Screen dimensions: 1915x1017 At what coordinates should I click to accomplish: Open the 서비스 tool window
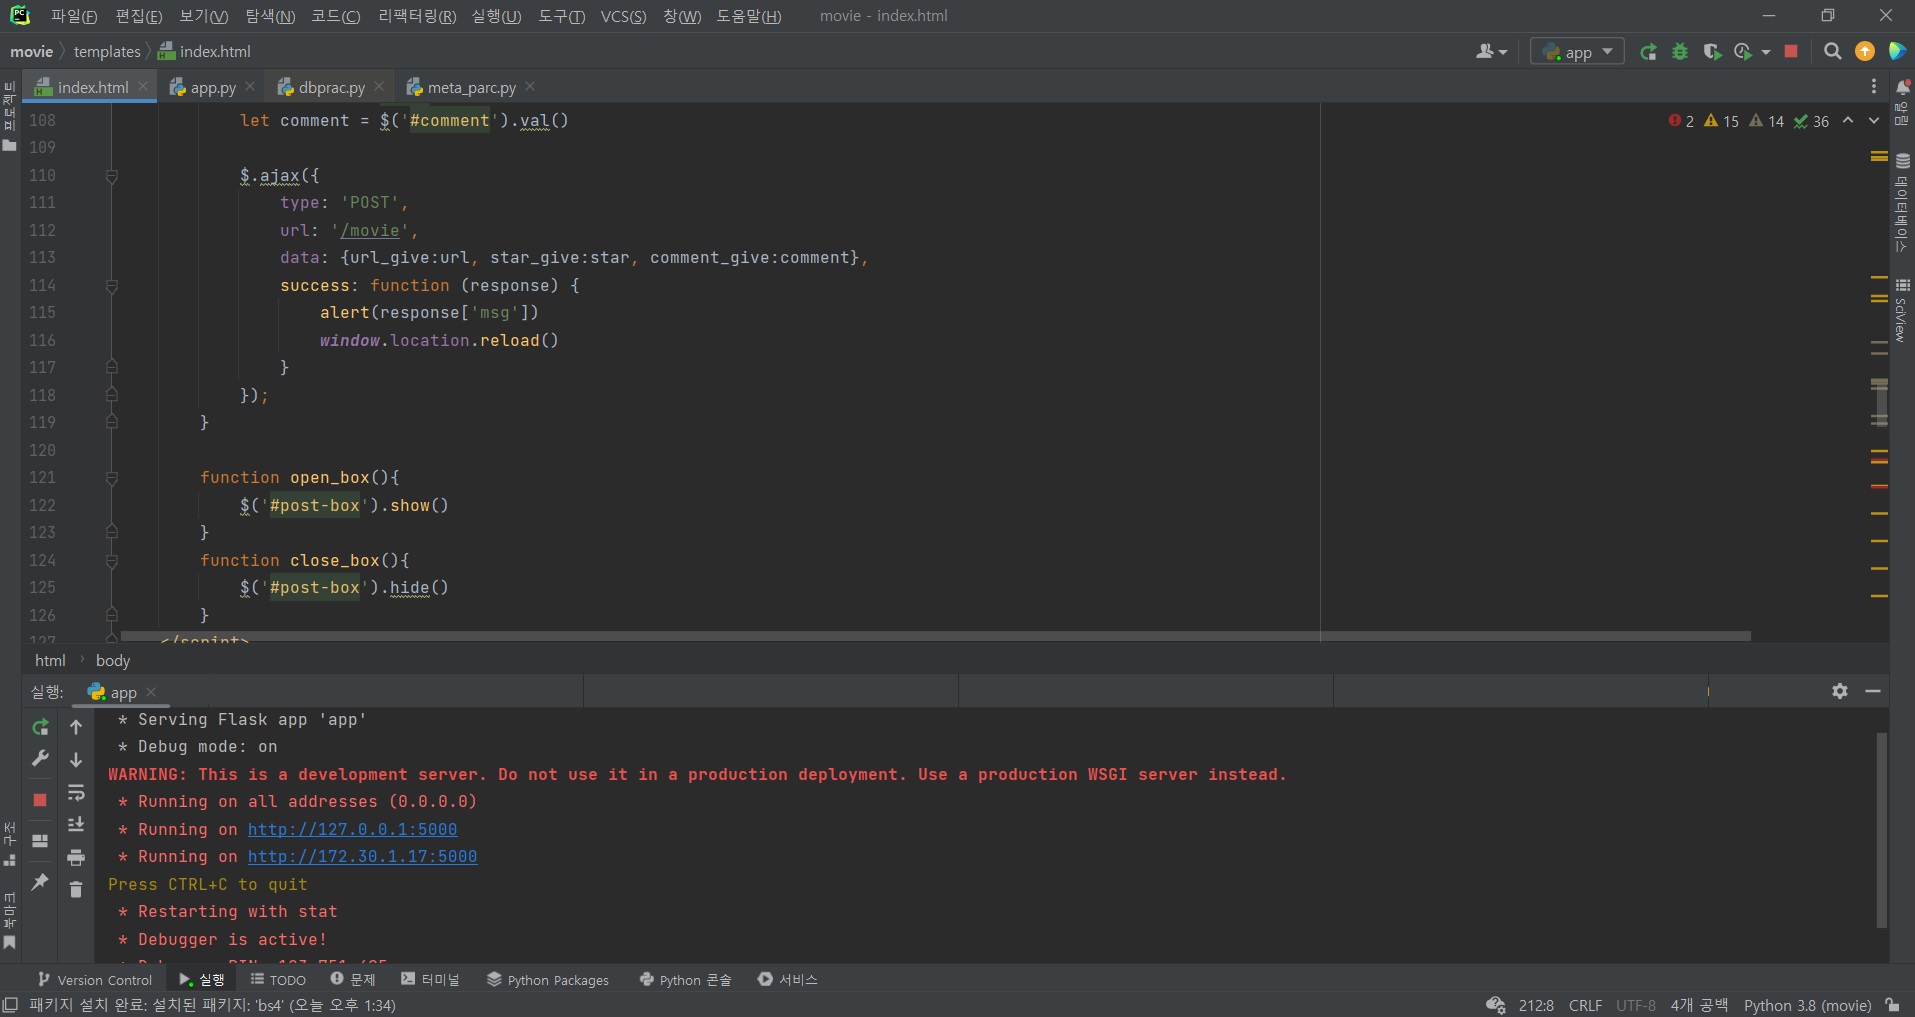point(788,980)
